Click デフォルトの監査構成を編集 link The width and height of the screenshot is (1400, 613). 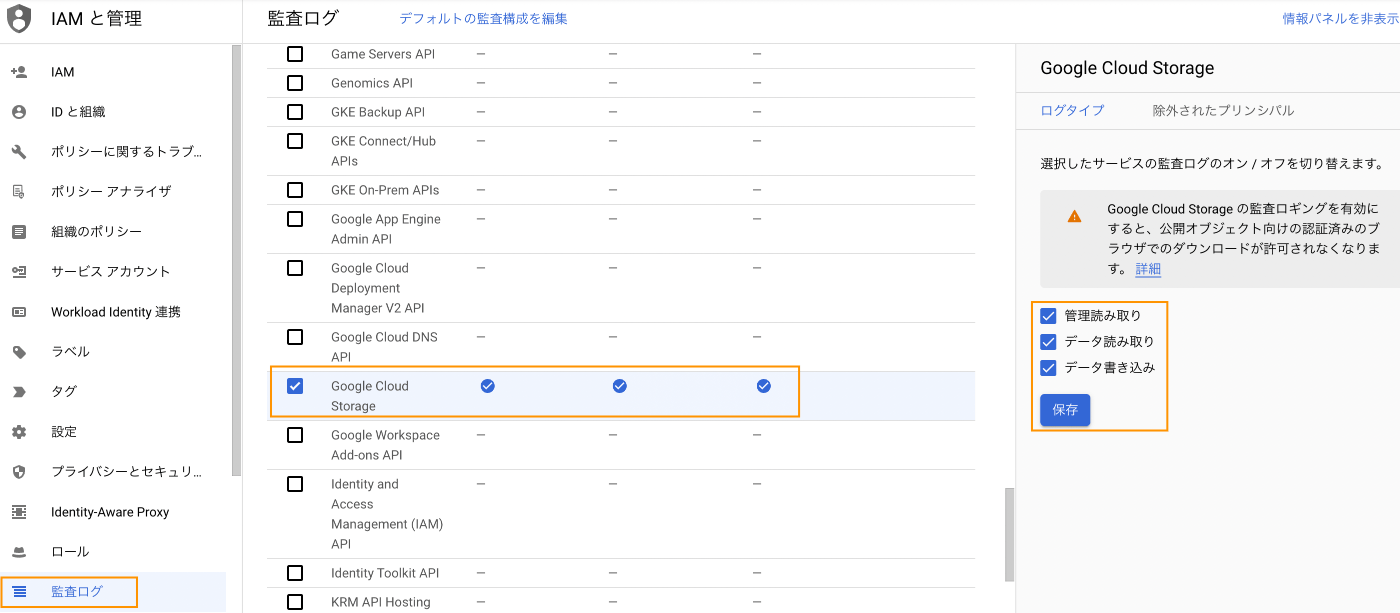[483, 19]
